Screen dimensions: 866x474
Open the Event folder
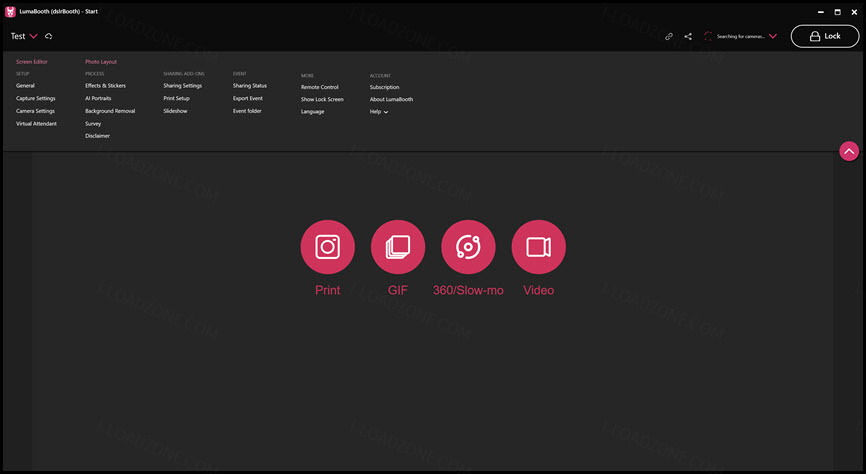coord(247,111)
